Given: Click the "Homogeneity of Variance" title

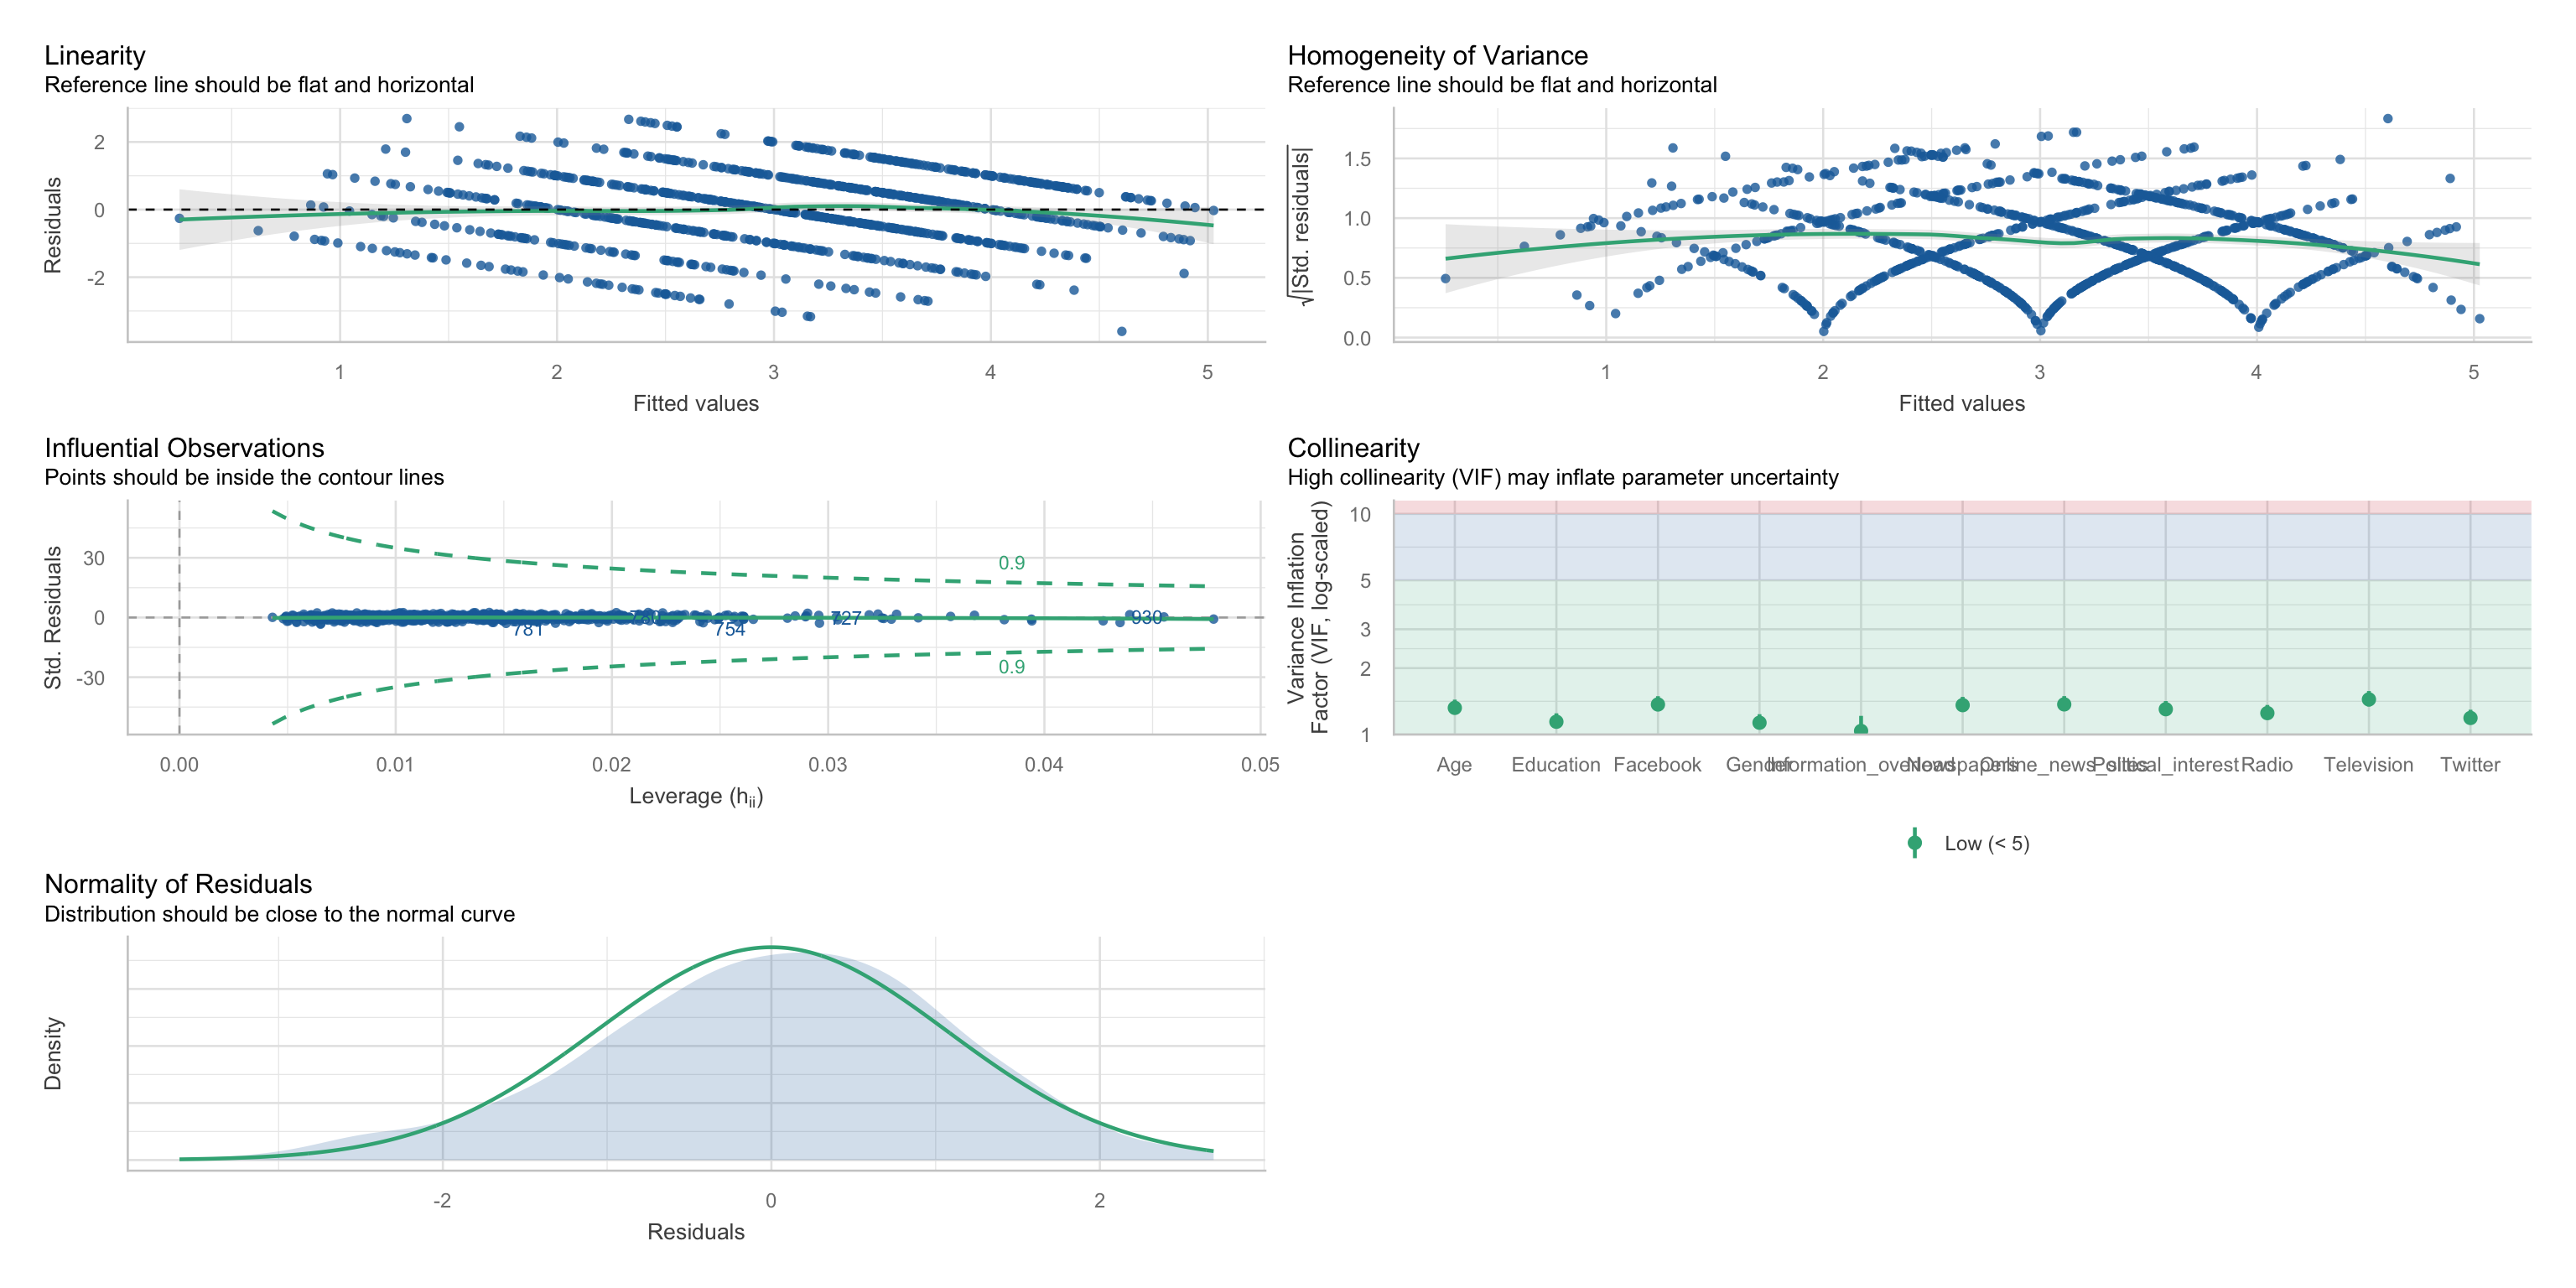Looking at the screenshot, I should [1437, 56].
